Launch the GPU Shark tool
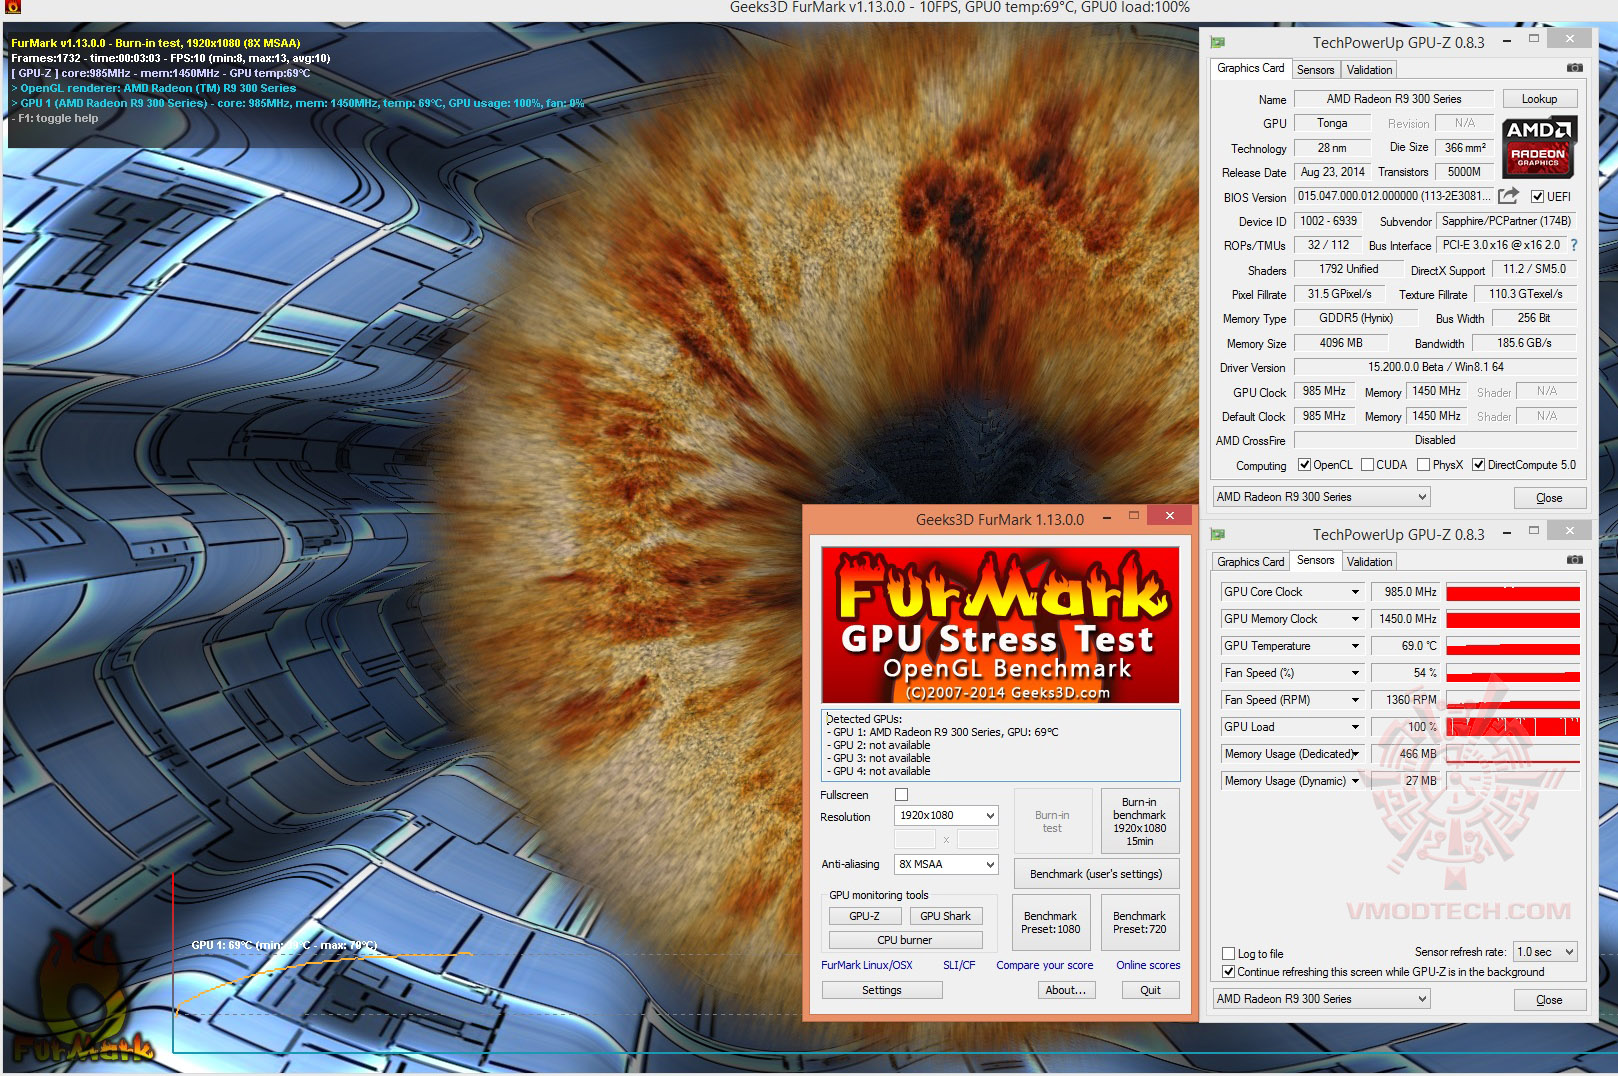Image resolution: width=1618 pixels, height=1076 pixels. [x=945, y=916]
